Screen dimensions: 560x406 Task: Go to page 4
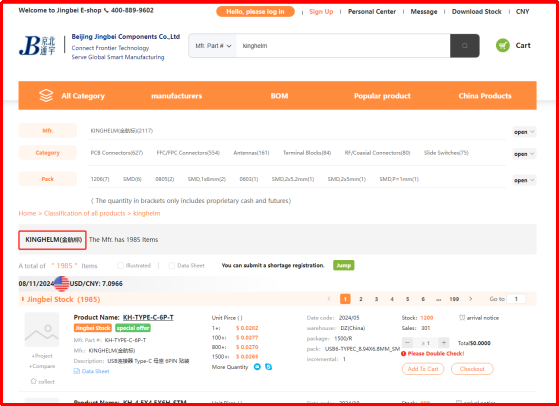click(392, 299)
